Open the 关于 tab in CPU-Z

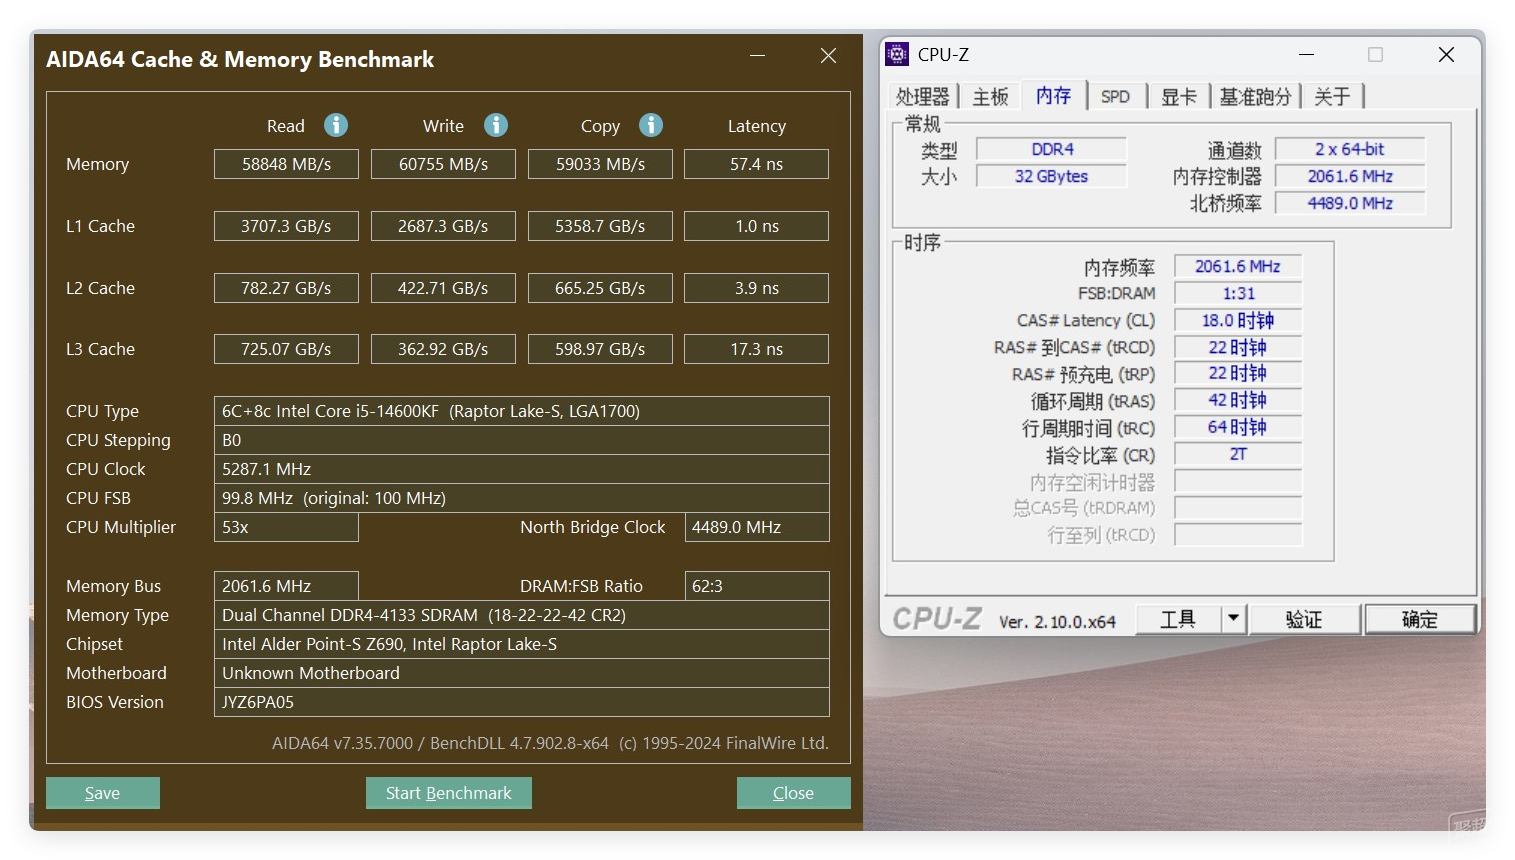point(1332,96)
